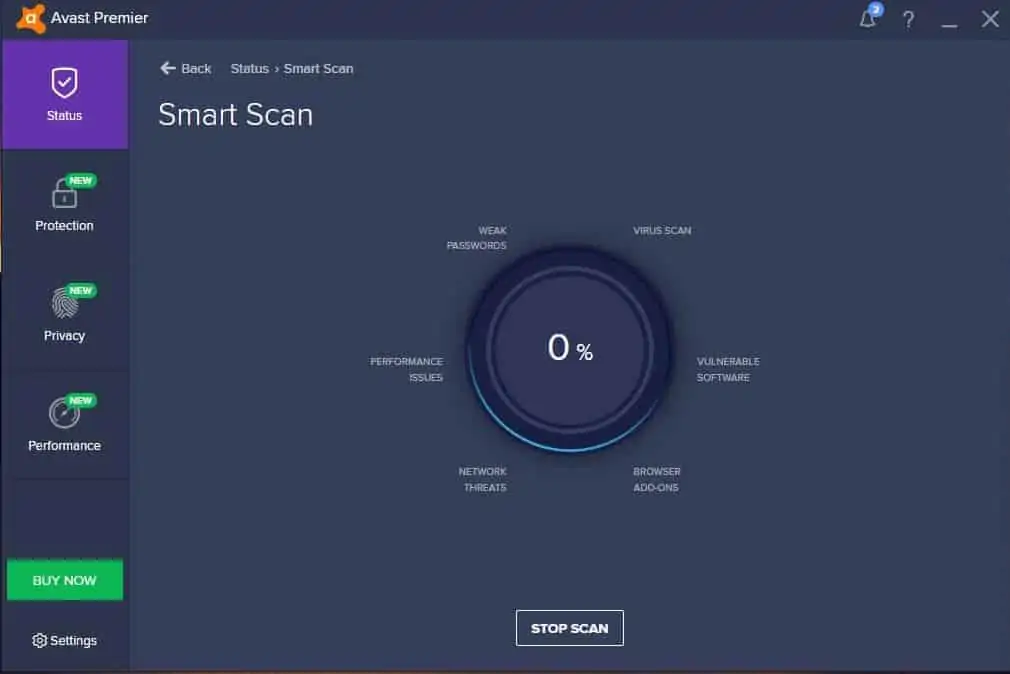This screenshot has height=674, width=1010.
Task: Open help with question mark icon
Action: pyautogui.click(x=908, y=19)
